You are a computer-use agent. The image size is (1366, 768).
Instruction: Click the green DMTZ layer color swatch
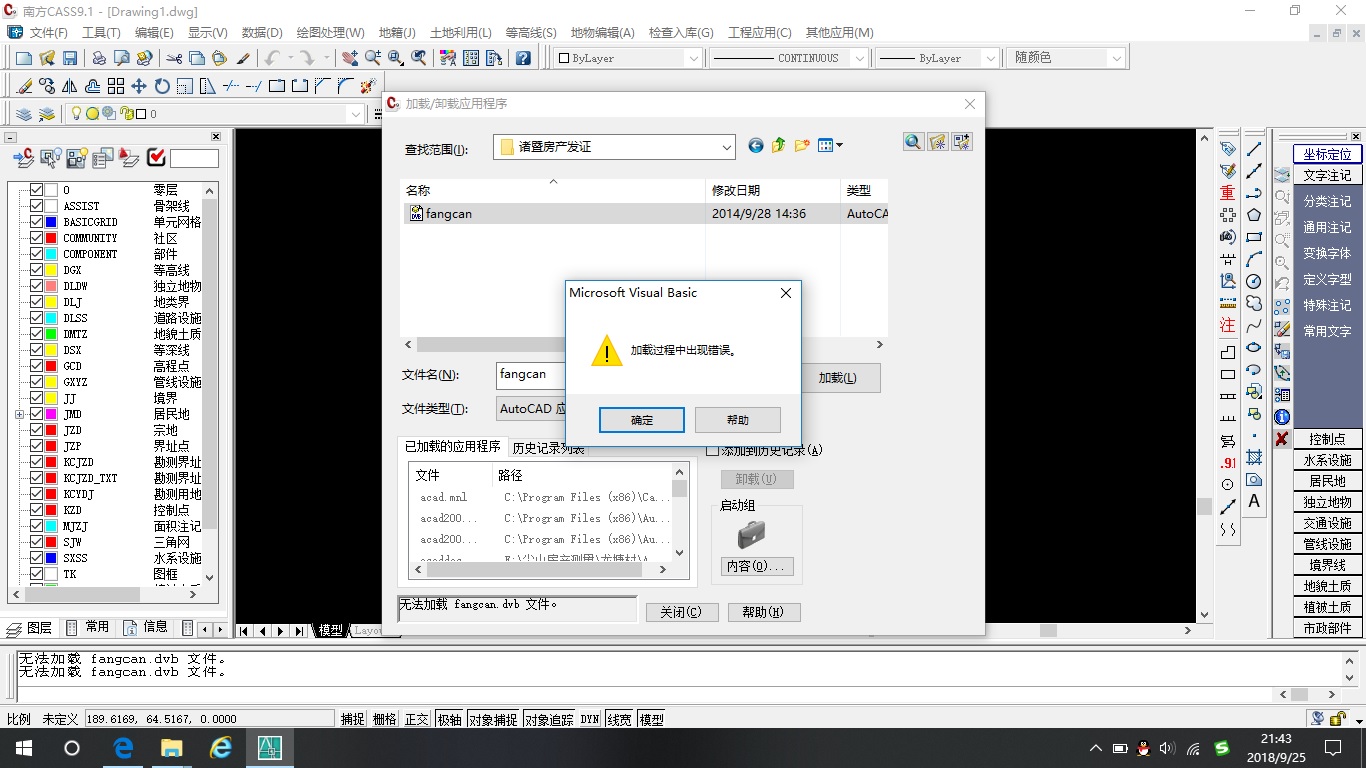coord(51,334)
